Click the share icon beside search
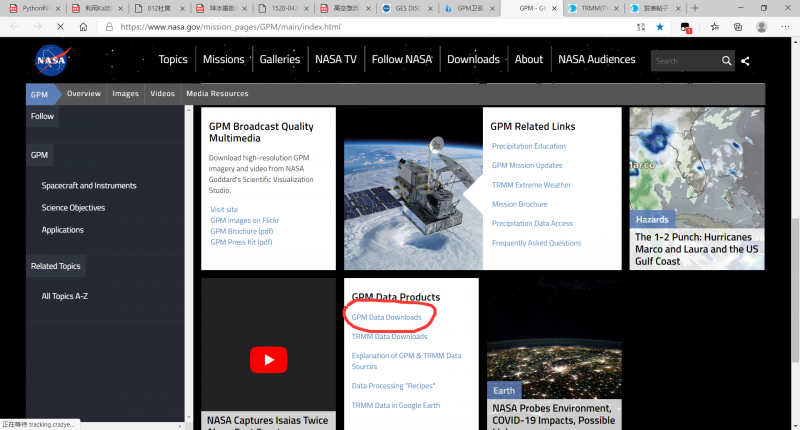Image resolution: width=800 pixels, height=430 pixels. [746, 61]
